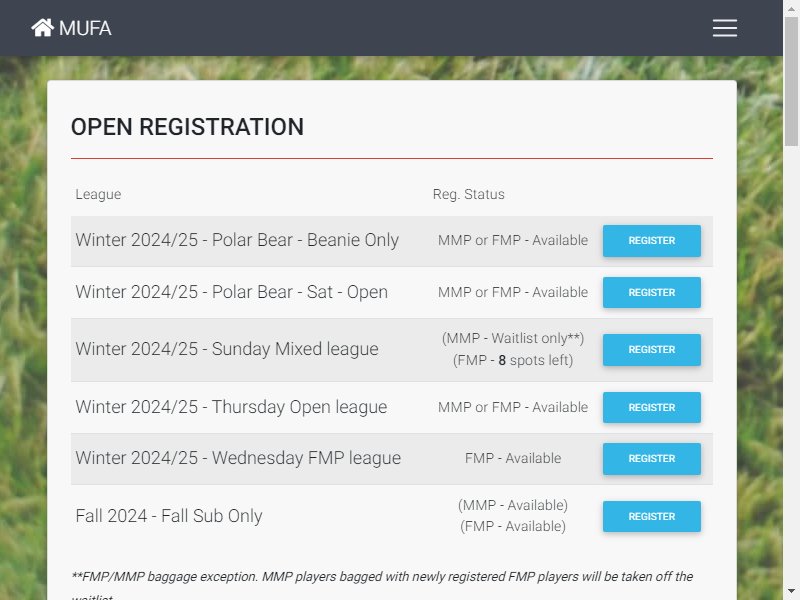This screenshot has width=800, height=600.
Task: Register for Fall Sub Only league
Action: pyautogui.click(x=651, y=517)
